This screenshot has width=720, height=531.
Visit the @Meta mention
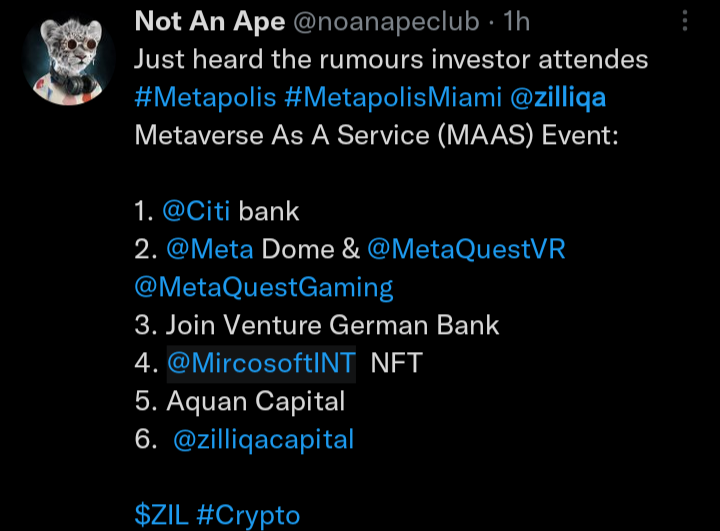[210, 249]
